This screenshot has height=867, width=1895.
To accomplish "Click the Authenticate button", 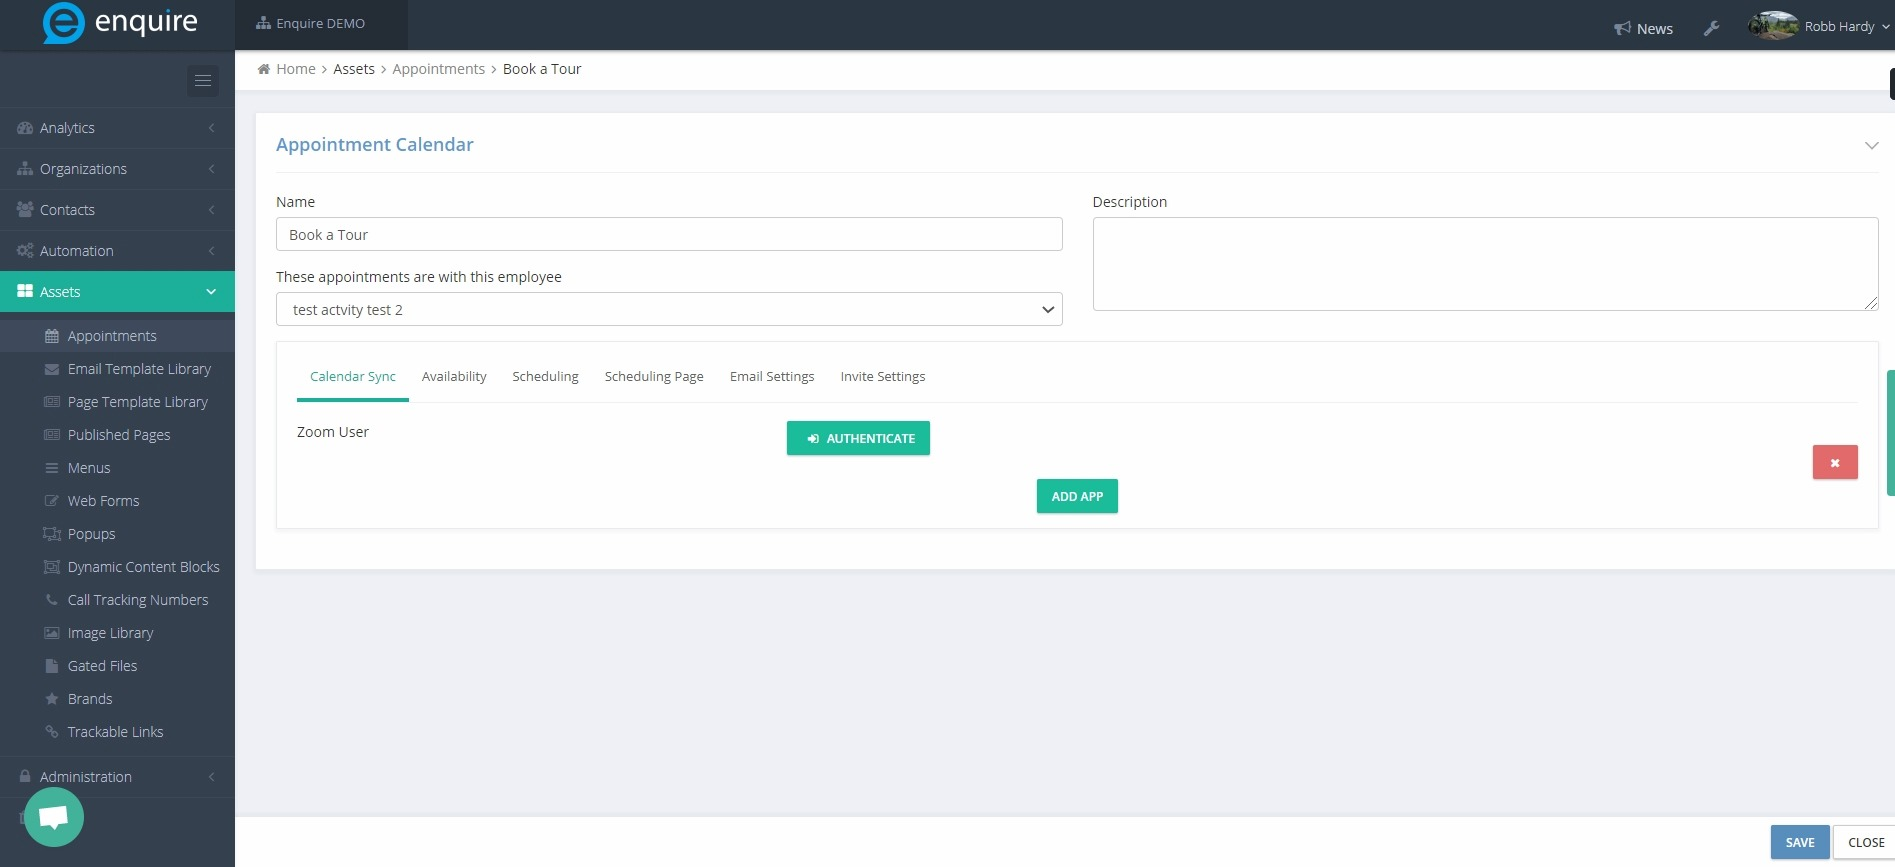I will click(x=858, y=438).
